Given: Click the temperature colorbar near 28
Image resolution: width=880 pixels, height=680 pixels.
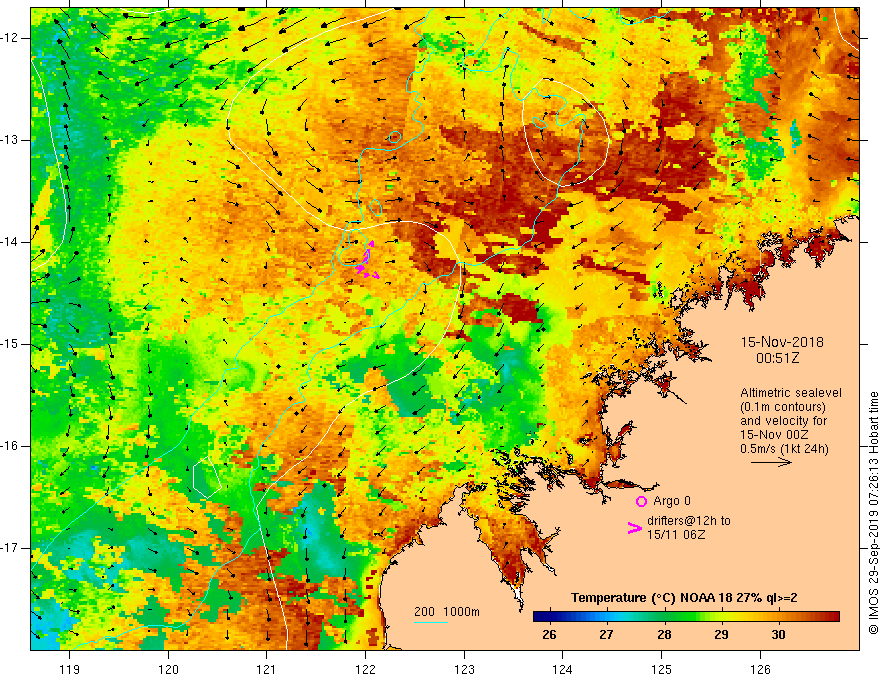Looking at the screenshot, I should point(664,617).
